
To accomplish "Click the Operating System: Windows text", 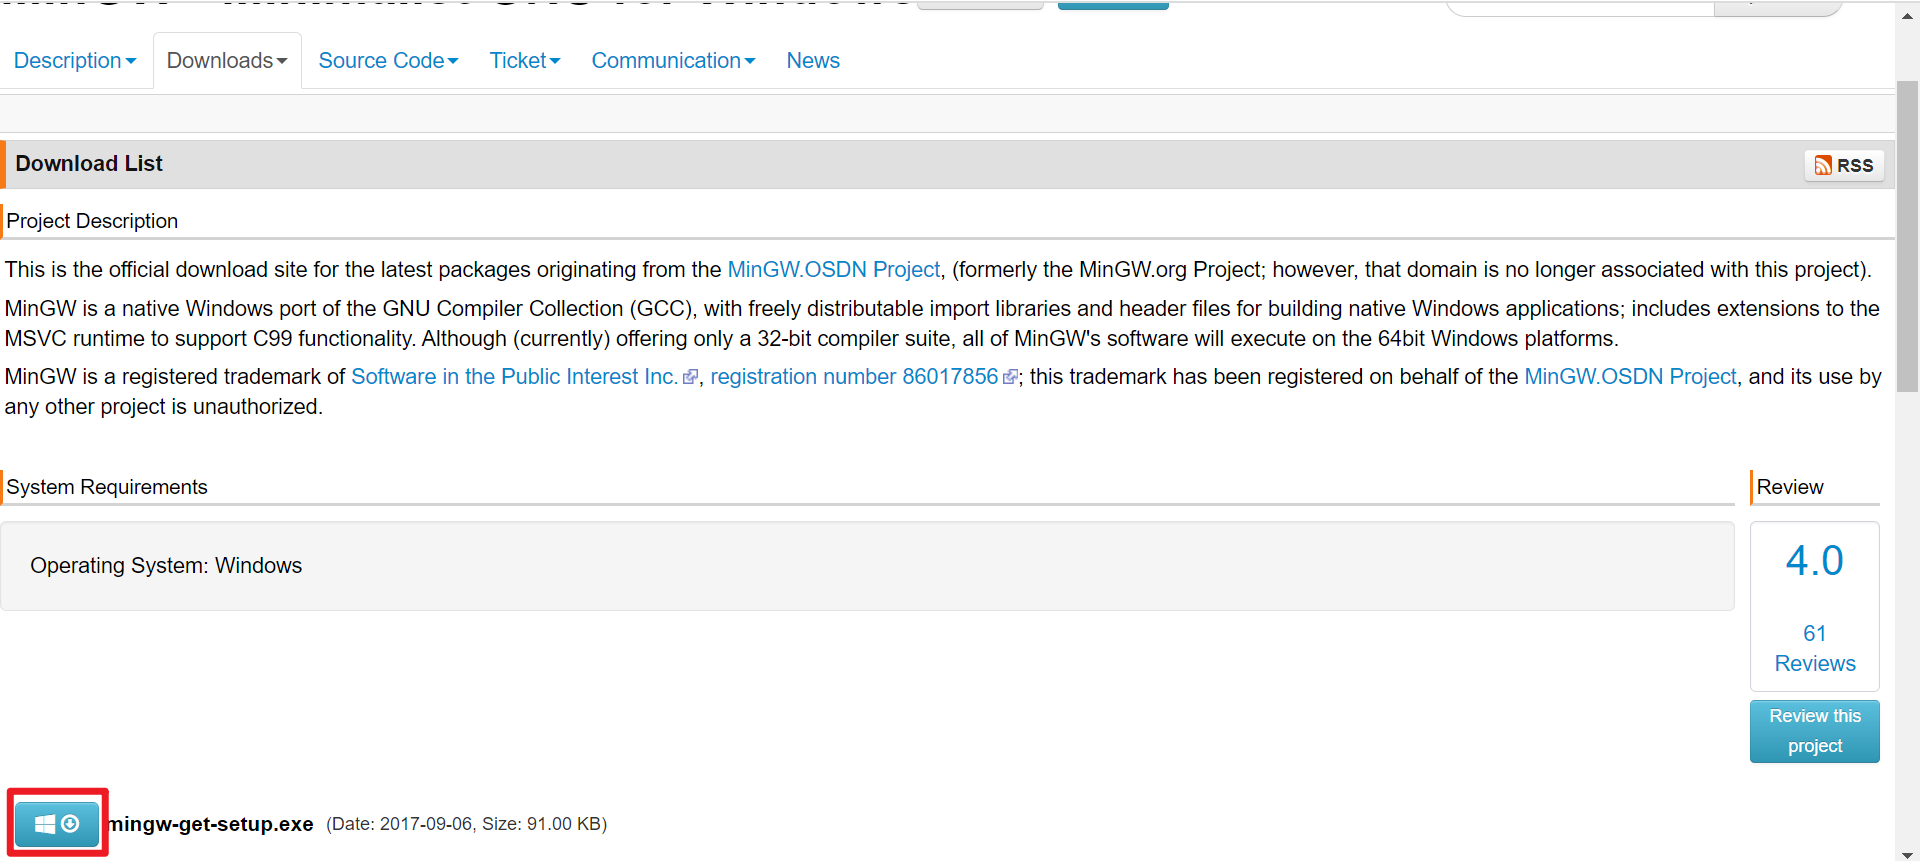I will click(x=166, y=566).
